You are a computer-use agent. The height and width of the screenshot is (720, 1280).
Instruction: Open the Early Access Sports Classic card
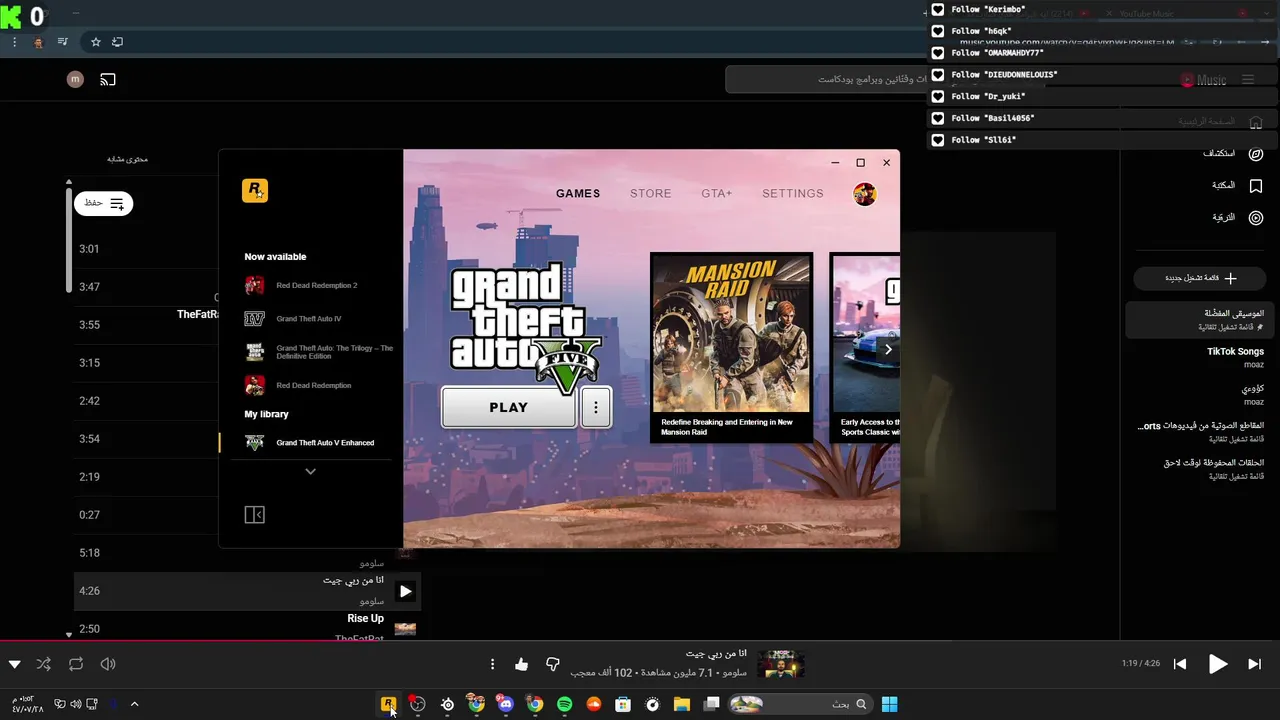coord(866,347)
